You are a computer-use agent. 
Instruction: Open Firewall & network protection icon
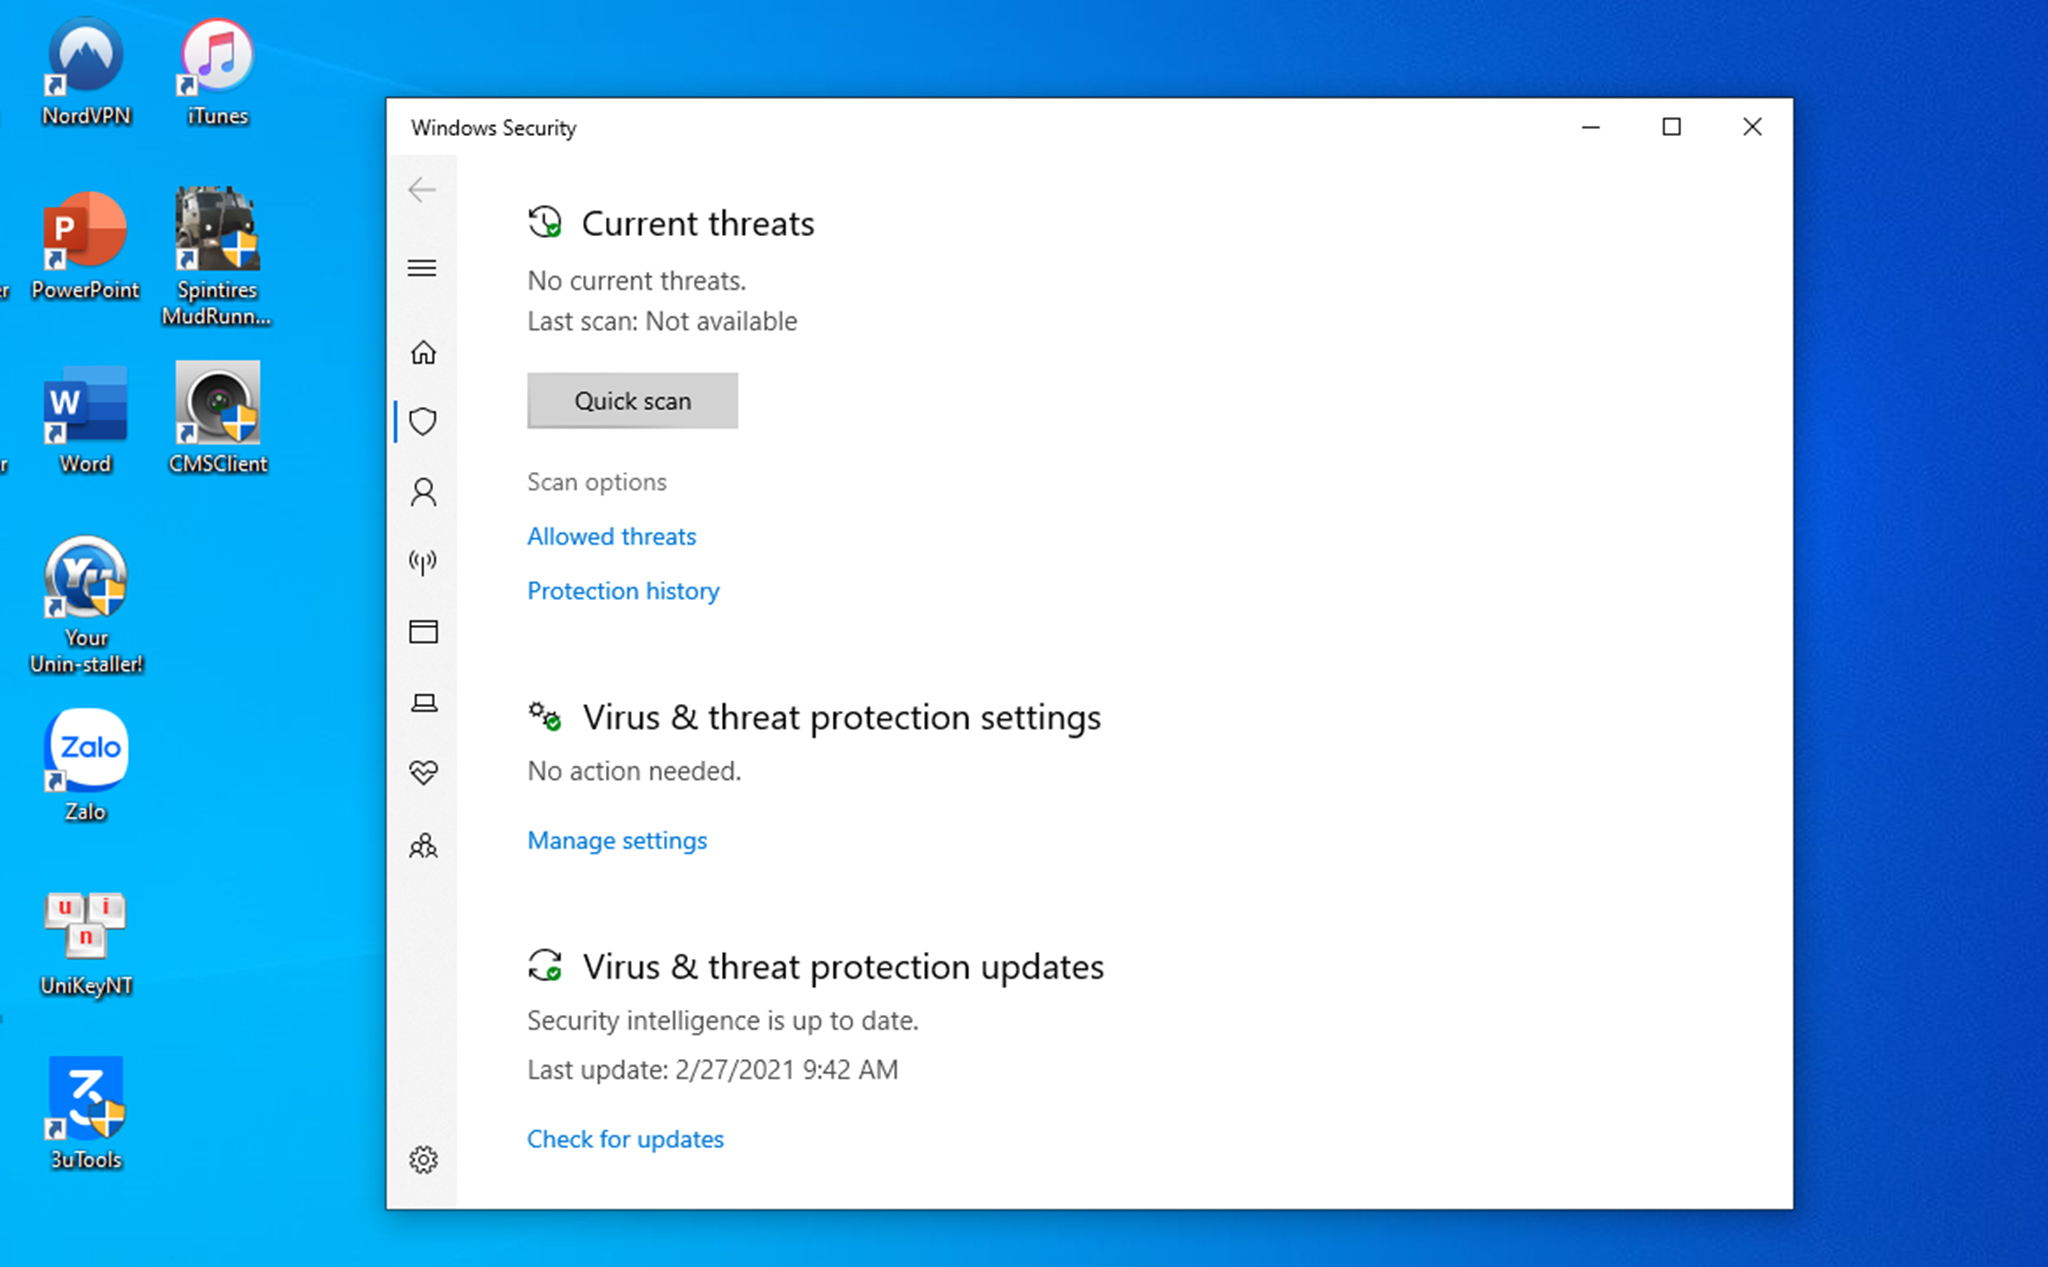pos(423,562)
